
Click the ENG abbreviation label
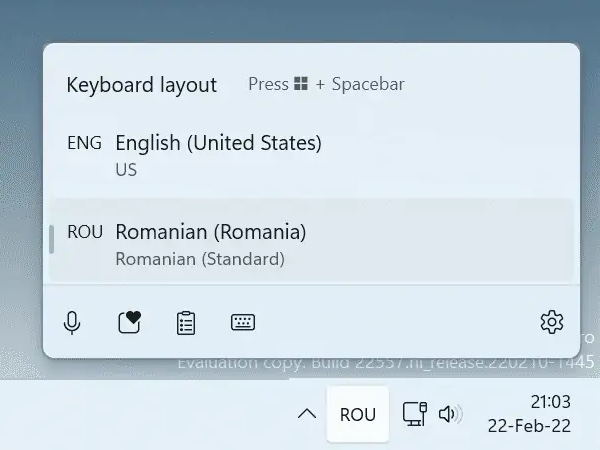84,143
